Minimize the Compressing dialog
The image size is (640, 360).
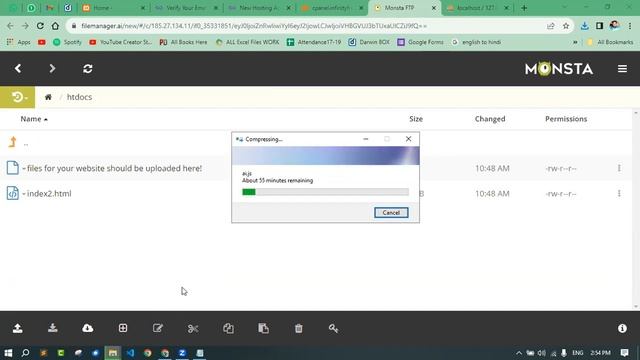365,139
